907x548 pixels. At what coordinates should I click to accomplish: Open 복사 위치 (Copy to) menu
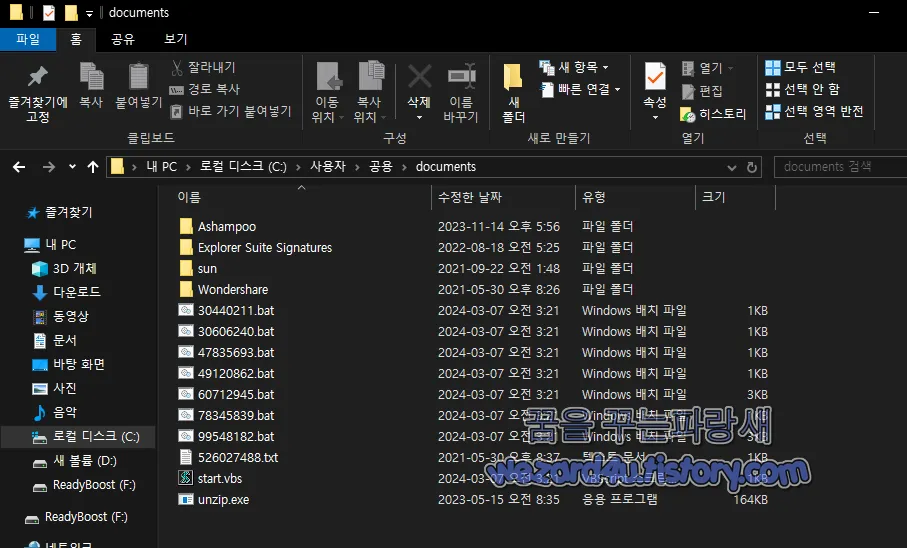pos(370,93)
